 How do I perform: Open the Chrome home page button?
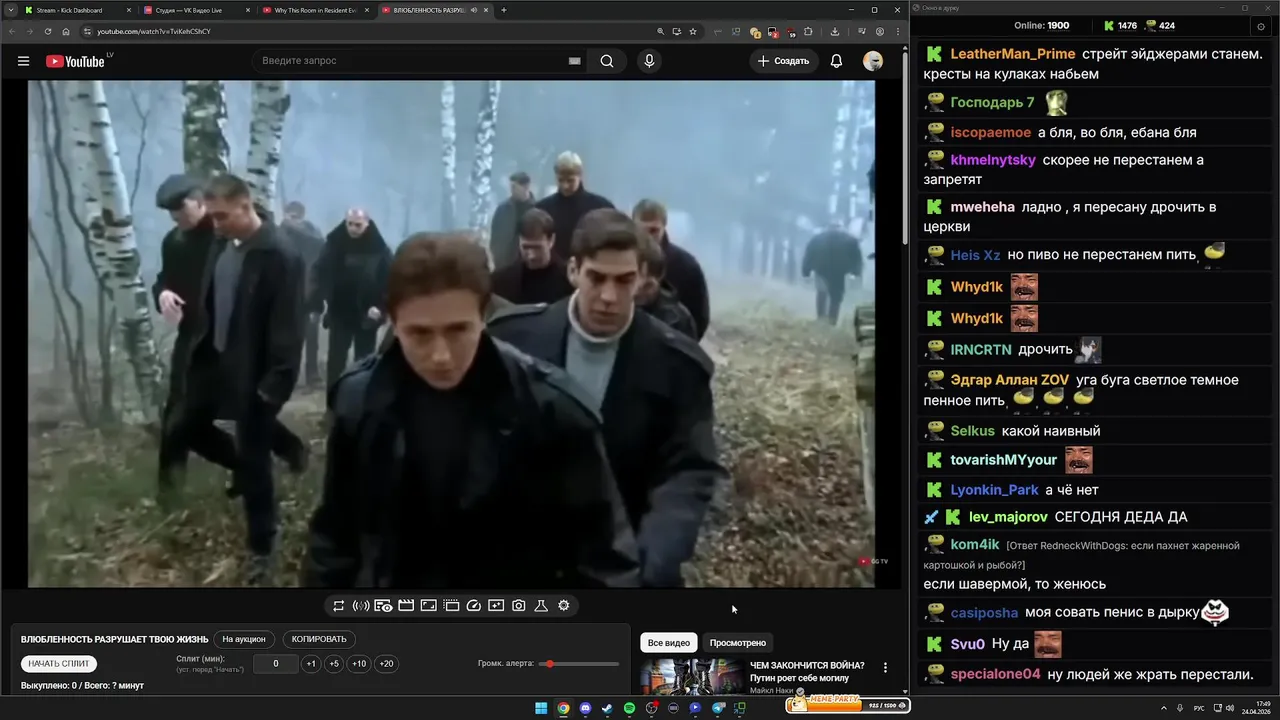[x=66, y=31]
